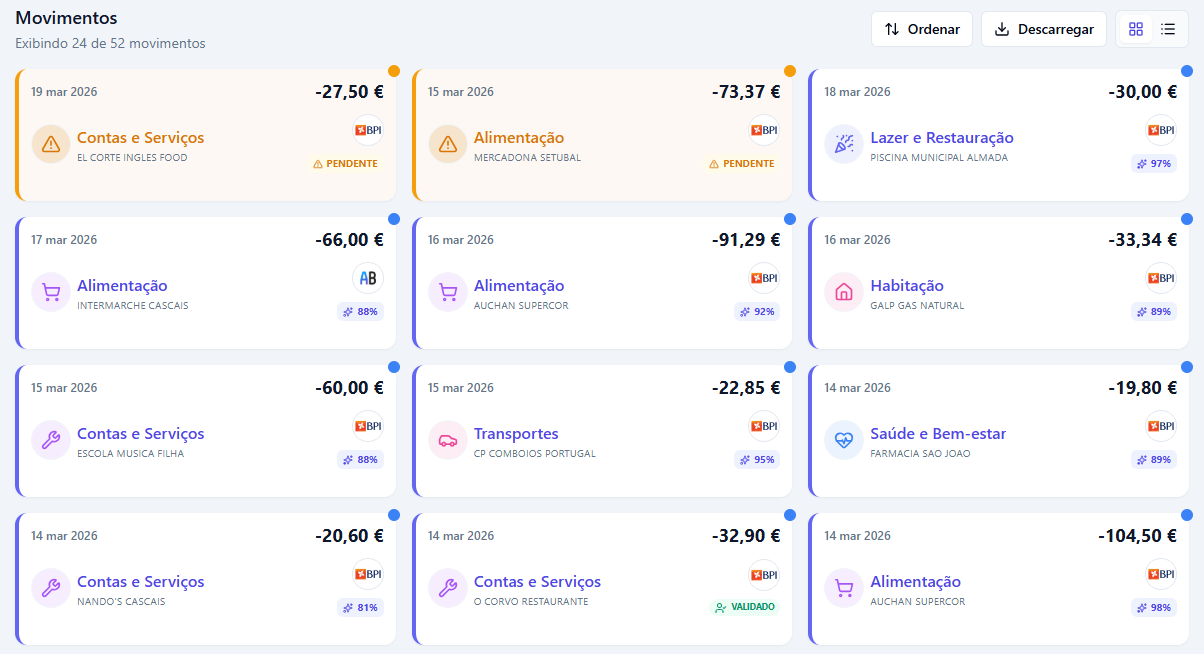Click the house icon on GALP GAS NATURAL

click(844, 291)
